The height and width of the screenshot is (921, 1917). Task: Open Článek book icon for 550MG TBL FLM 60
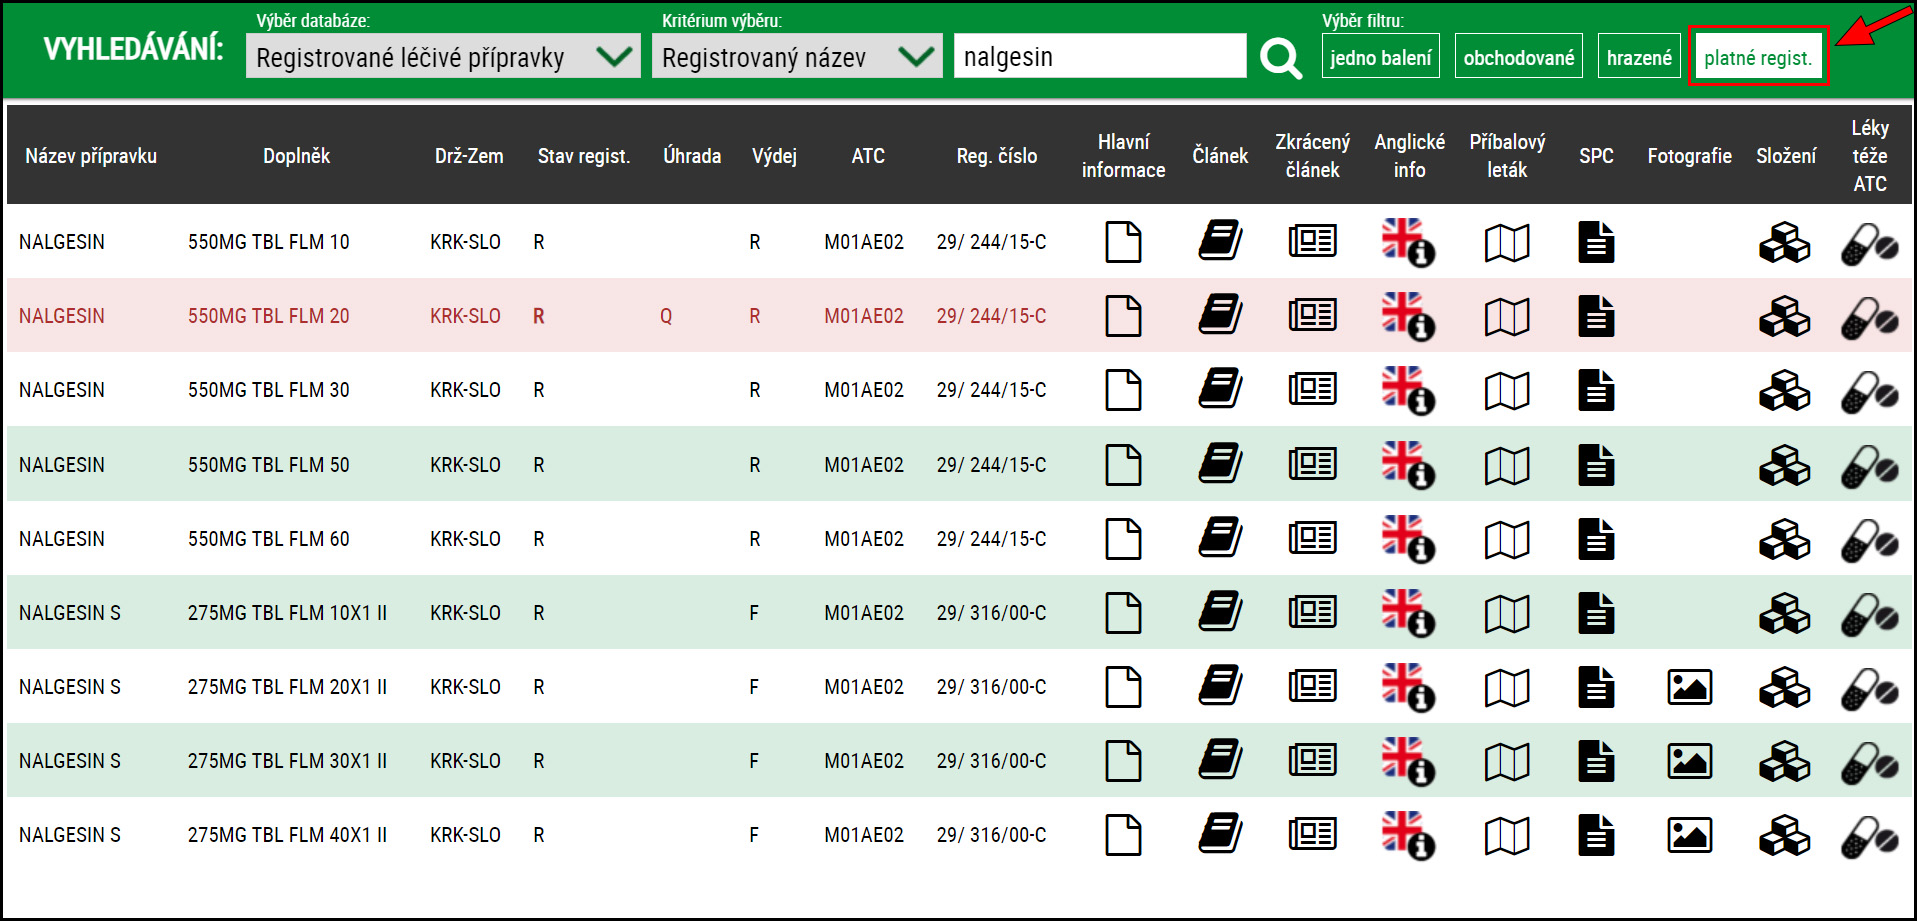click(x=1220, y=538)
